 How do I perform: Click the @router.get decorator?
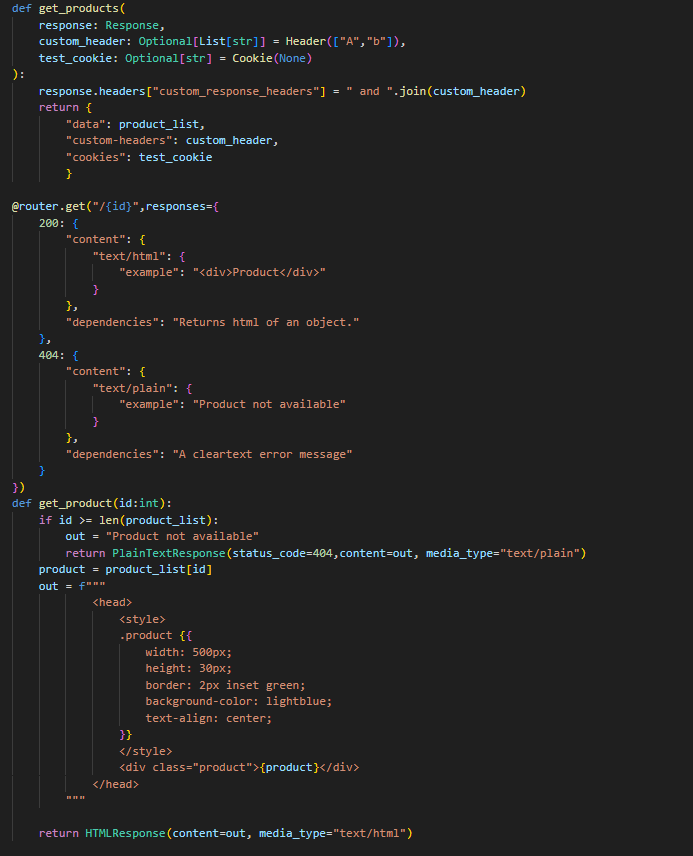49,206
